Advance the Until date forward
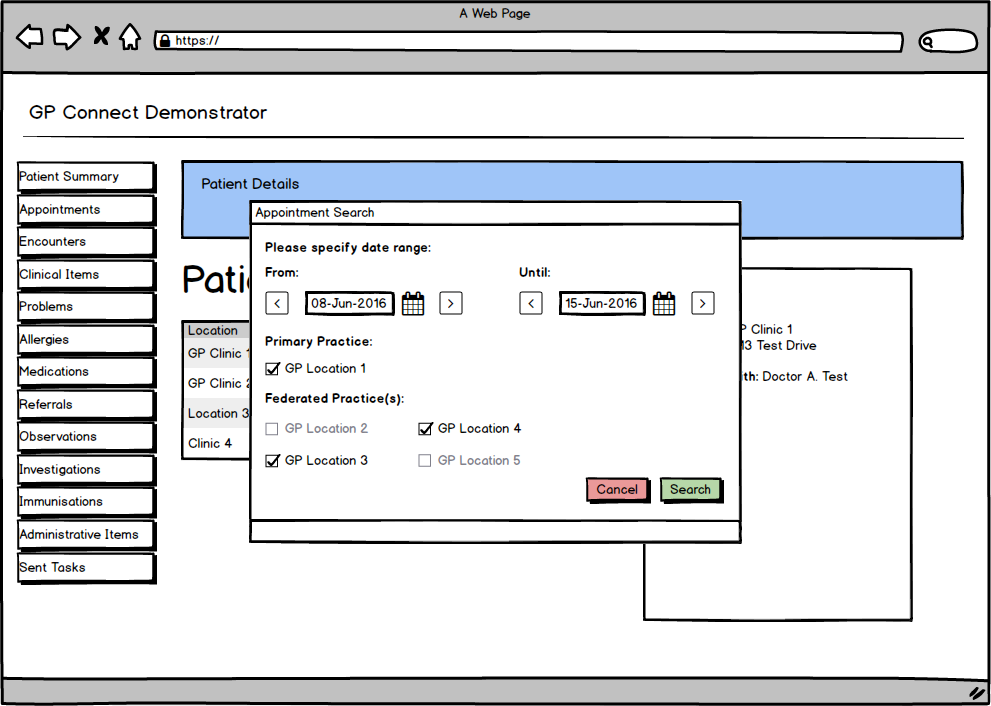The image size is (991, 706). pos(703,303)
